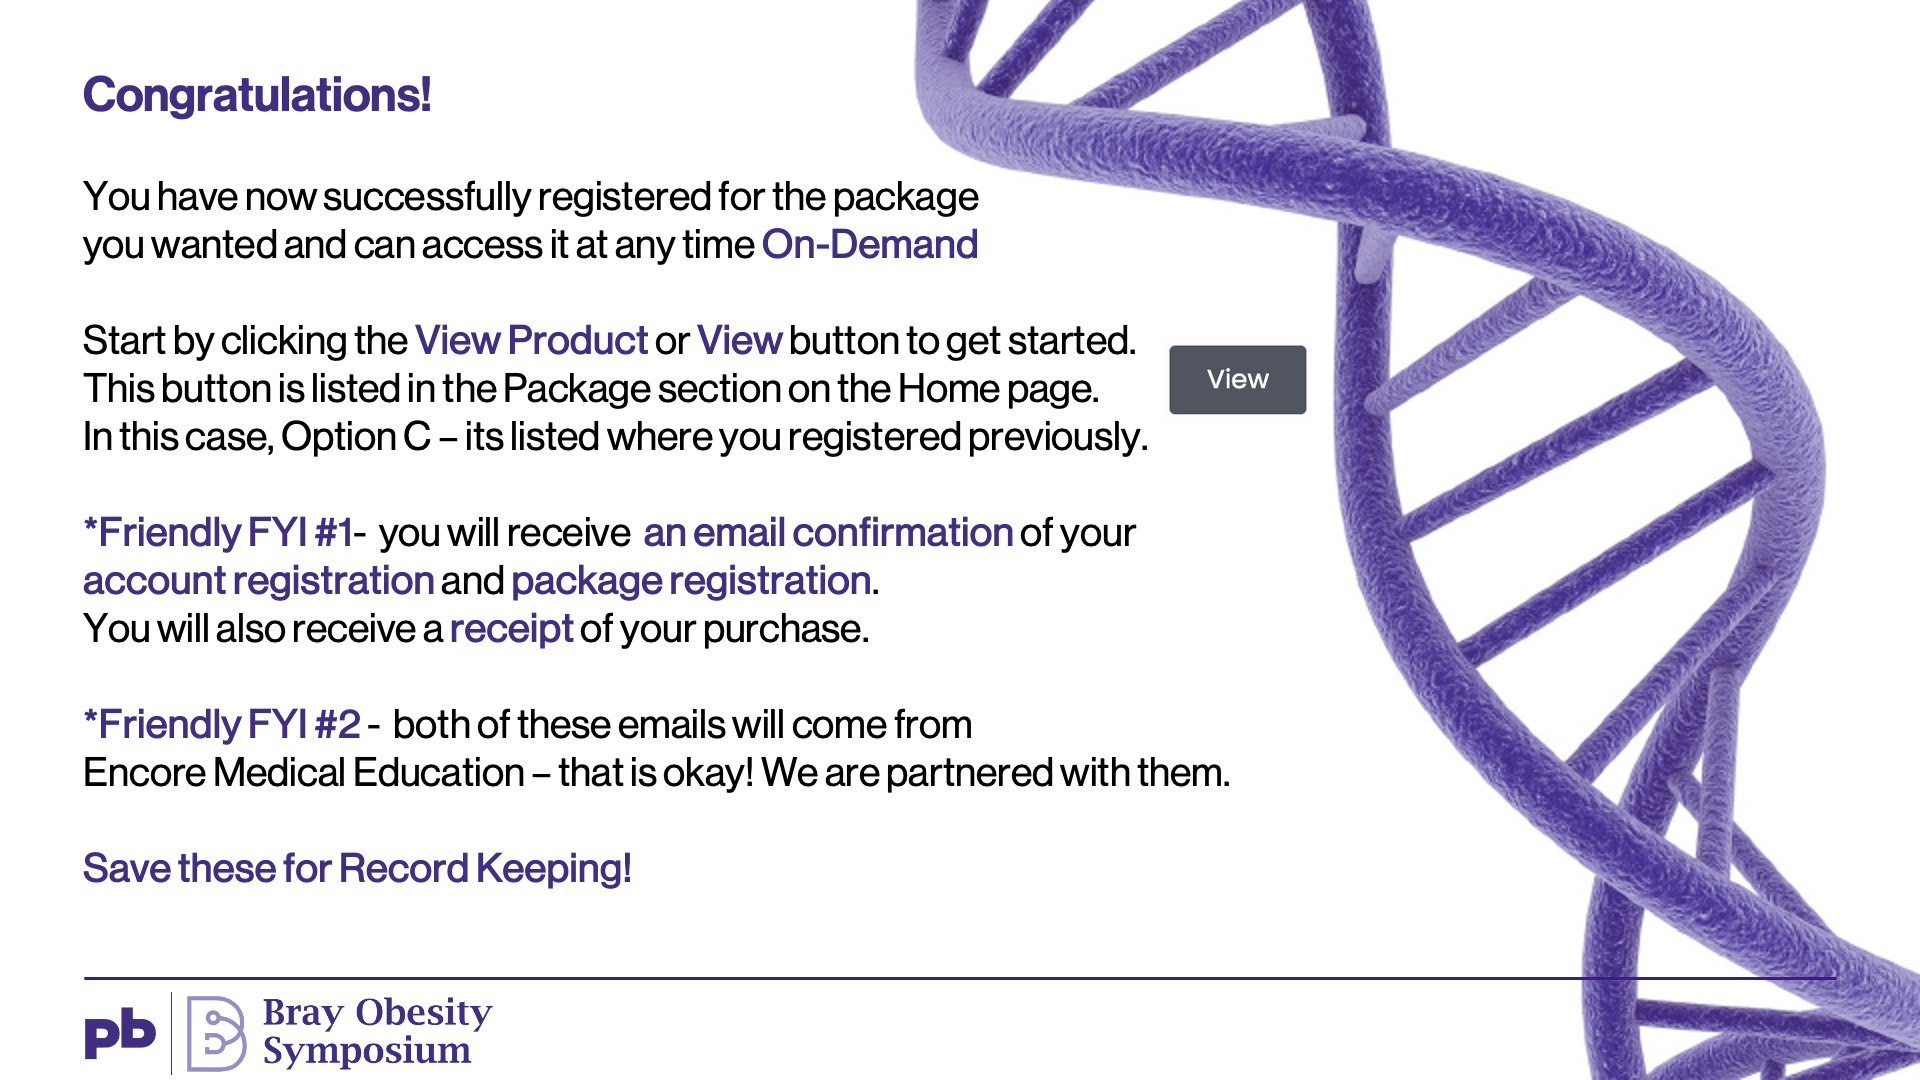Click 'Save these for Record Keeping!' text
The image size is (1920, 1080).
[x=357, y=869]
